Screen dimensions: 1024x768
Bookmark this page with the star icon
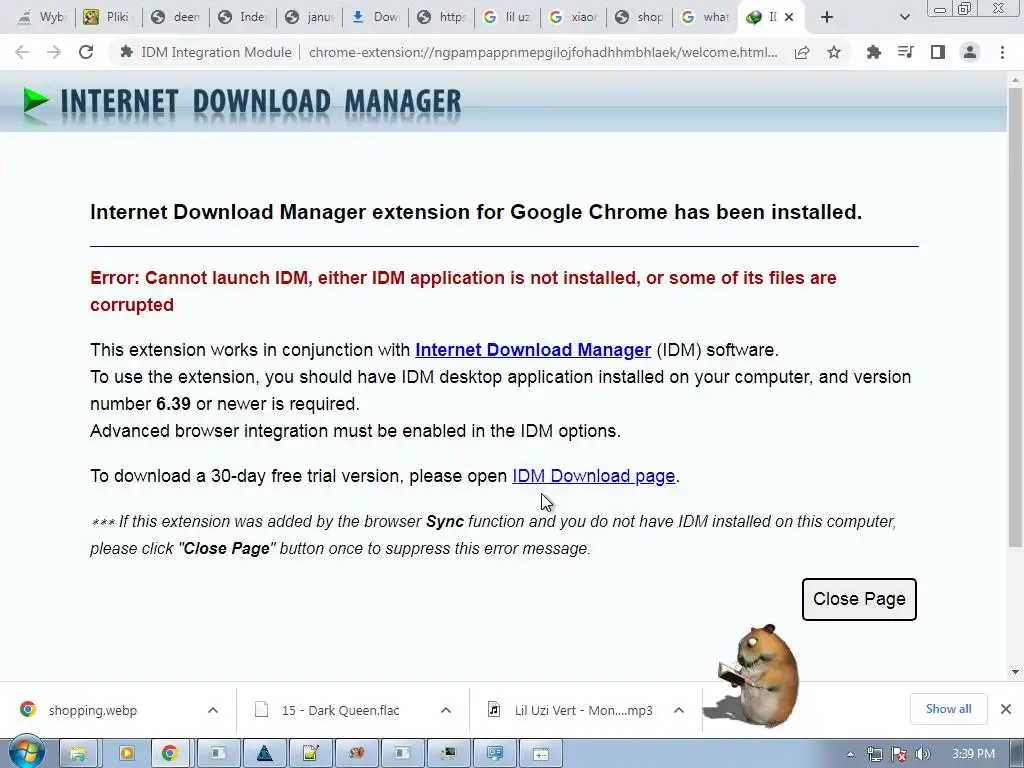(x=834, y=52)
